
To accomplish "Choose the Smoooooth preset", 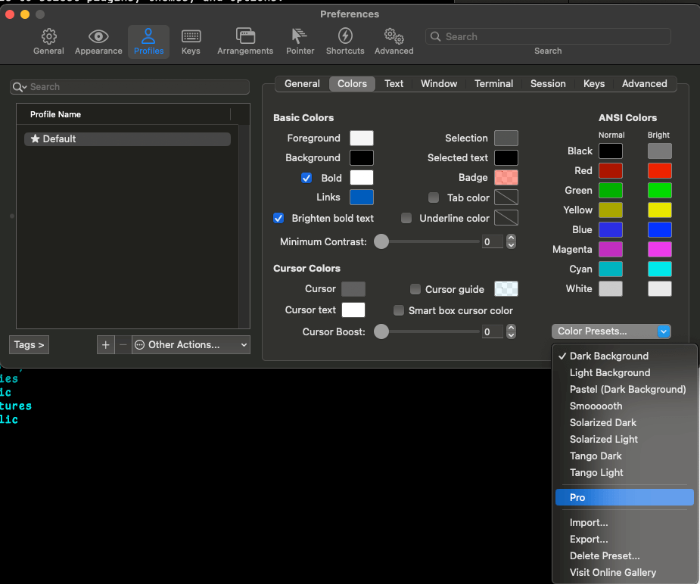I will coord(625,406).
